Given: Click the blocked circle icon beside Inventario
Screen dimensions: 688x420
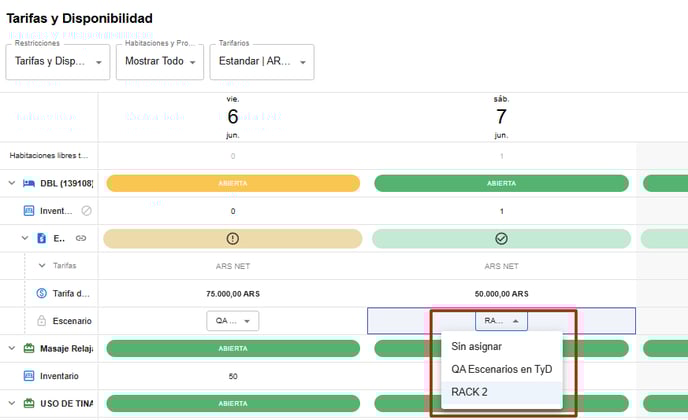Looking at the screenshot, I should click(87, 211).
